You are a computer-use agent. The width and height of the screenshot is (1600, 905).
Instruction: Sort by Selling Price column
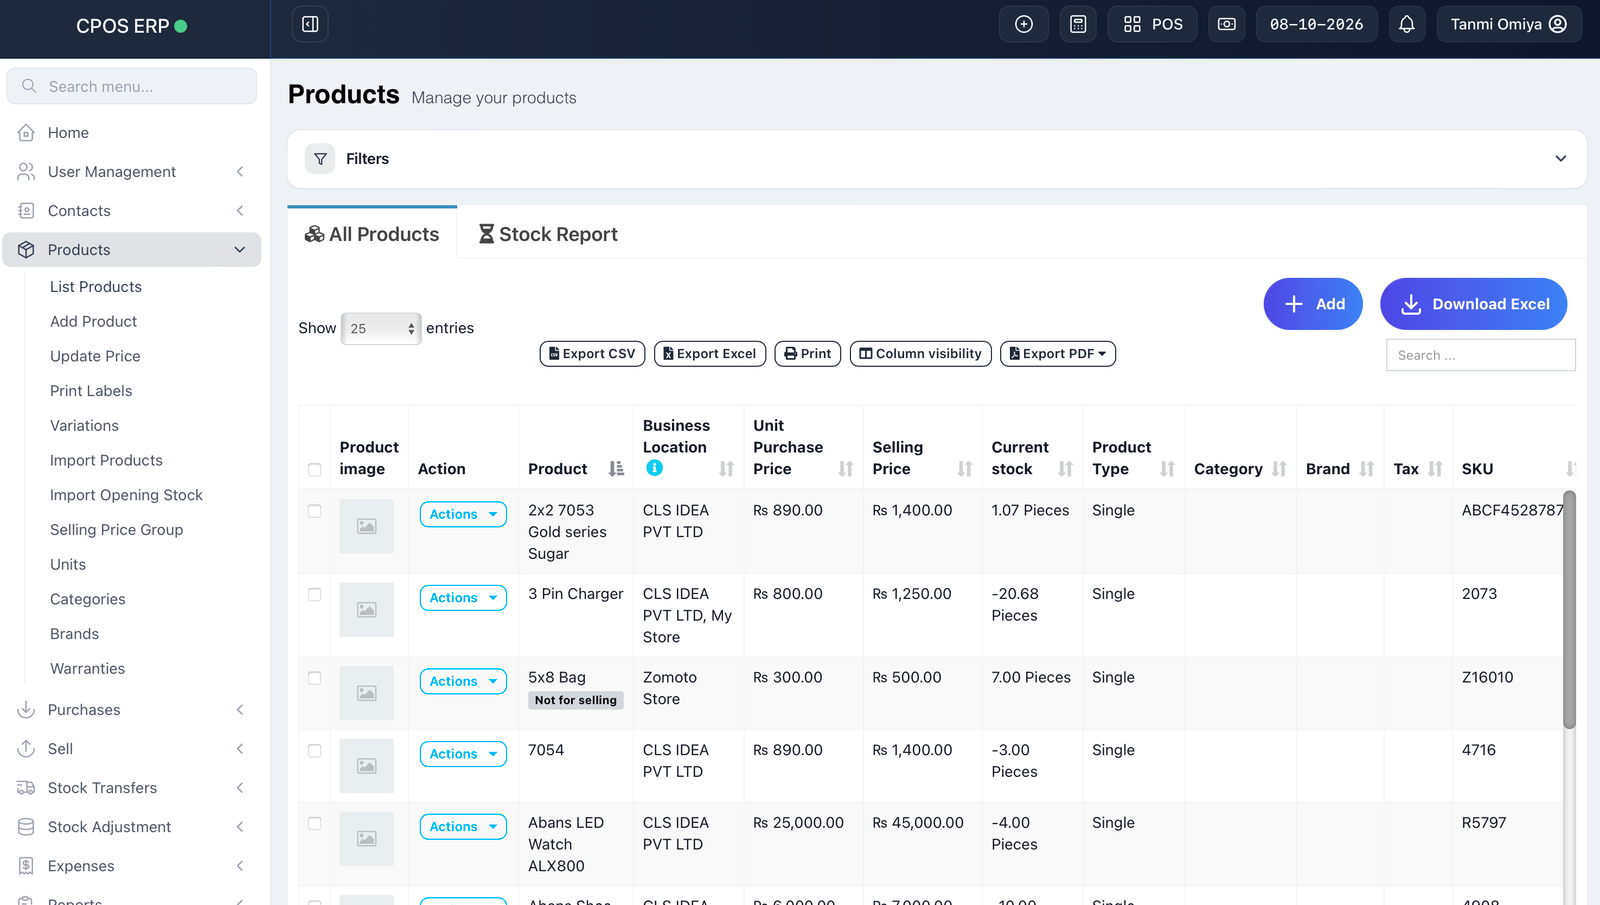point(965,469)
